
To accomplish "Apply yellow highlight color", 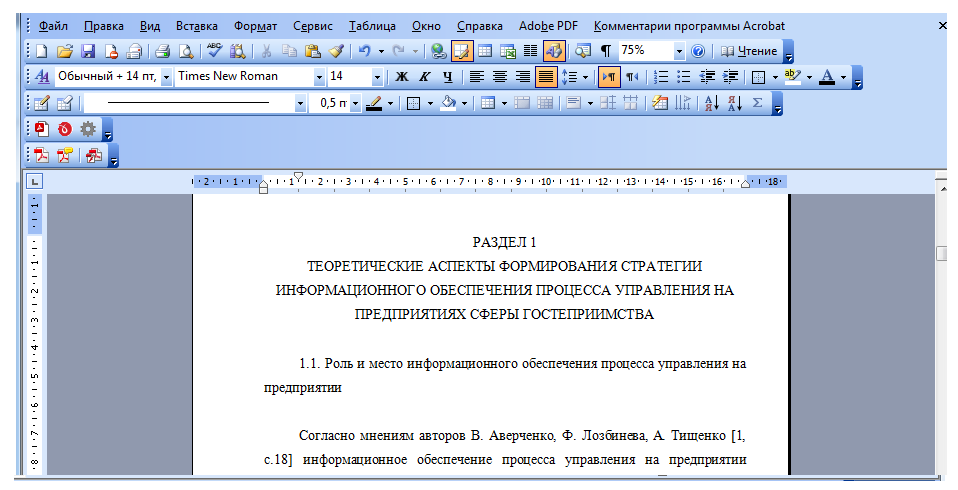I will (x=792, y=77).
